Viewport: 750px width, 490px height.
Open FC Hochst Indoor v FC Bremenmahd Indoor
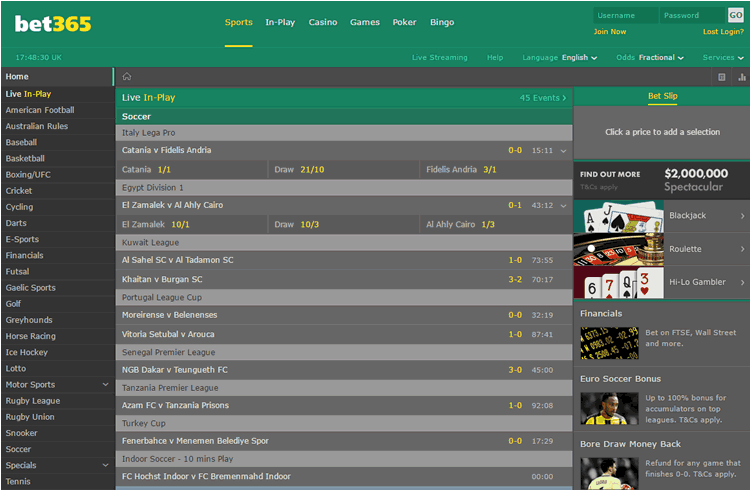coord(344,477)
